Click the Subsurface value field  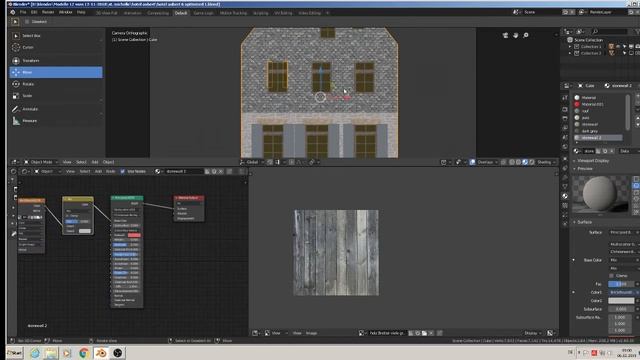pos(621,309)
